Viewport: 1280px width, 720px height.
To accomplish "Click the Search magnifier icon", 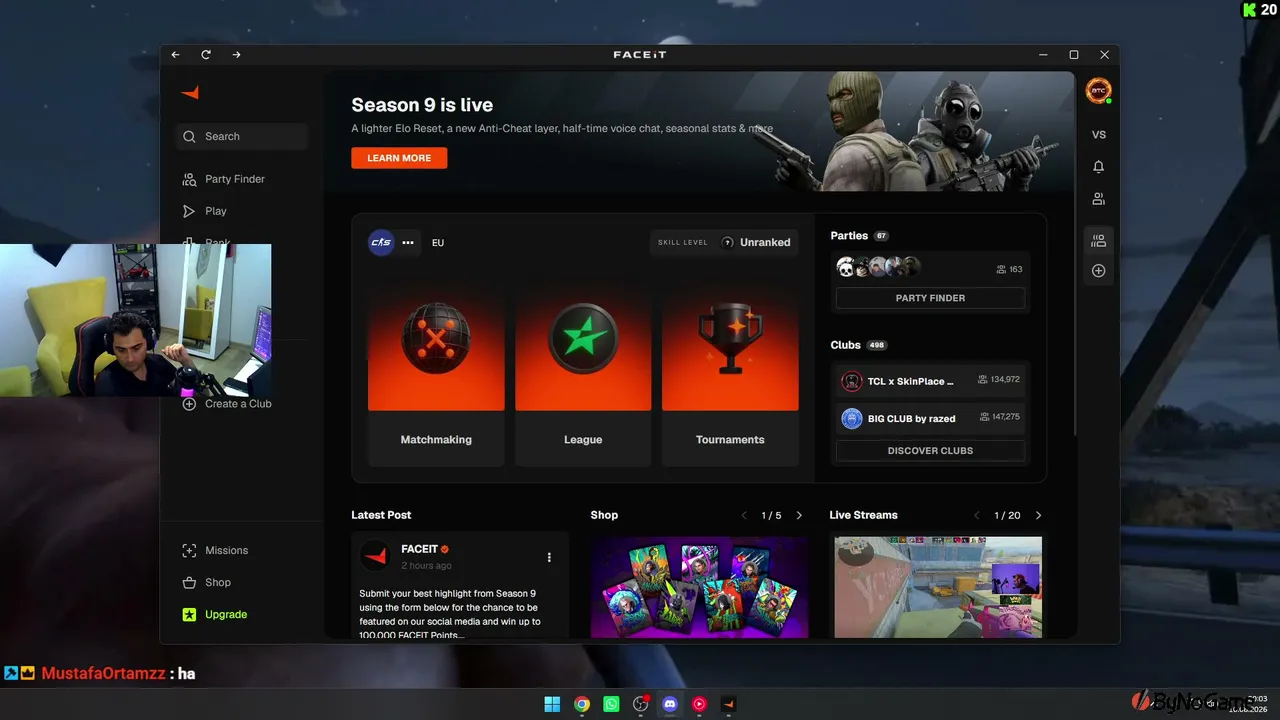I will 189,137.
